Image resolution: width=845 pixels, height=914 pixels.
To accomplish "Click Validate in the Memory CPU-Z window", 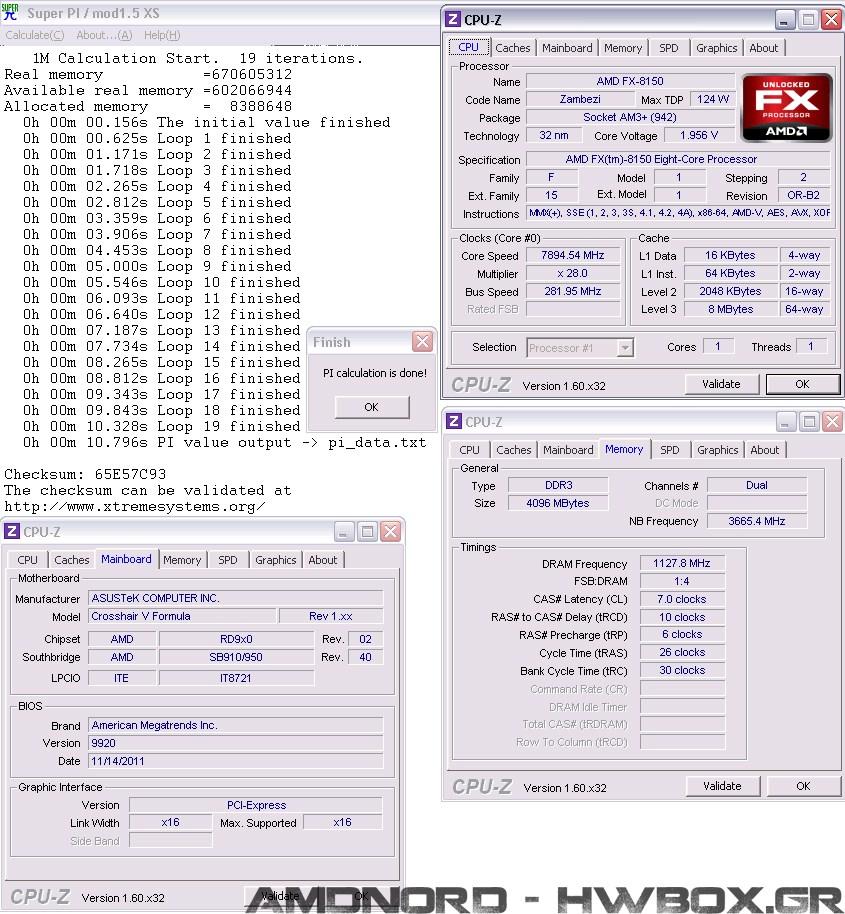I will (x=723, y=786).
